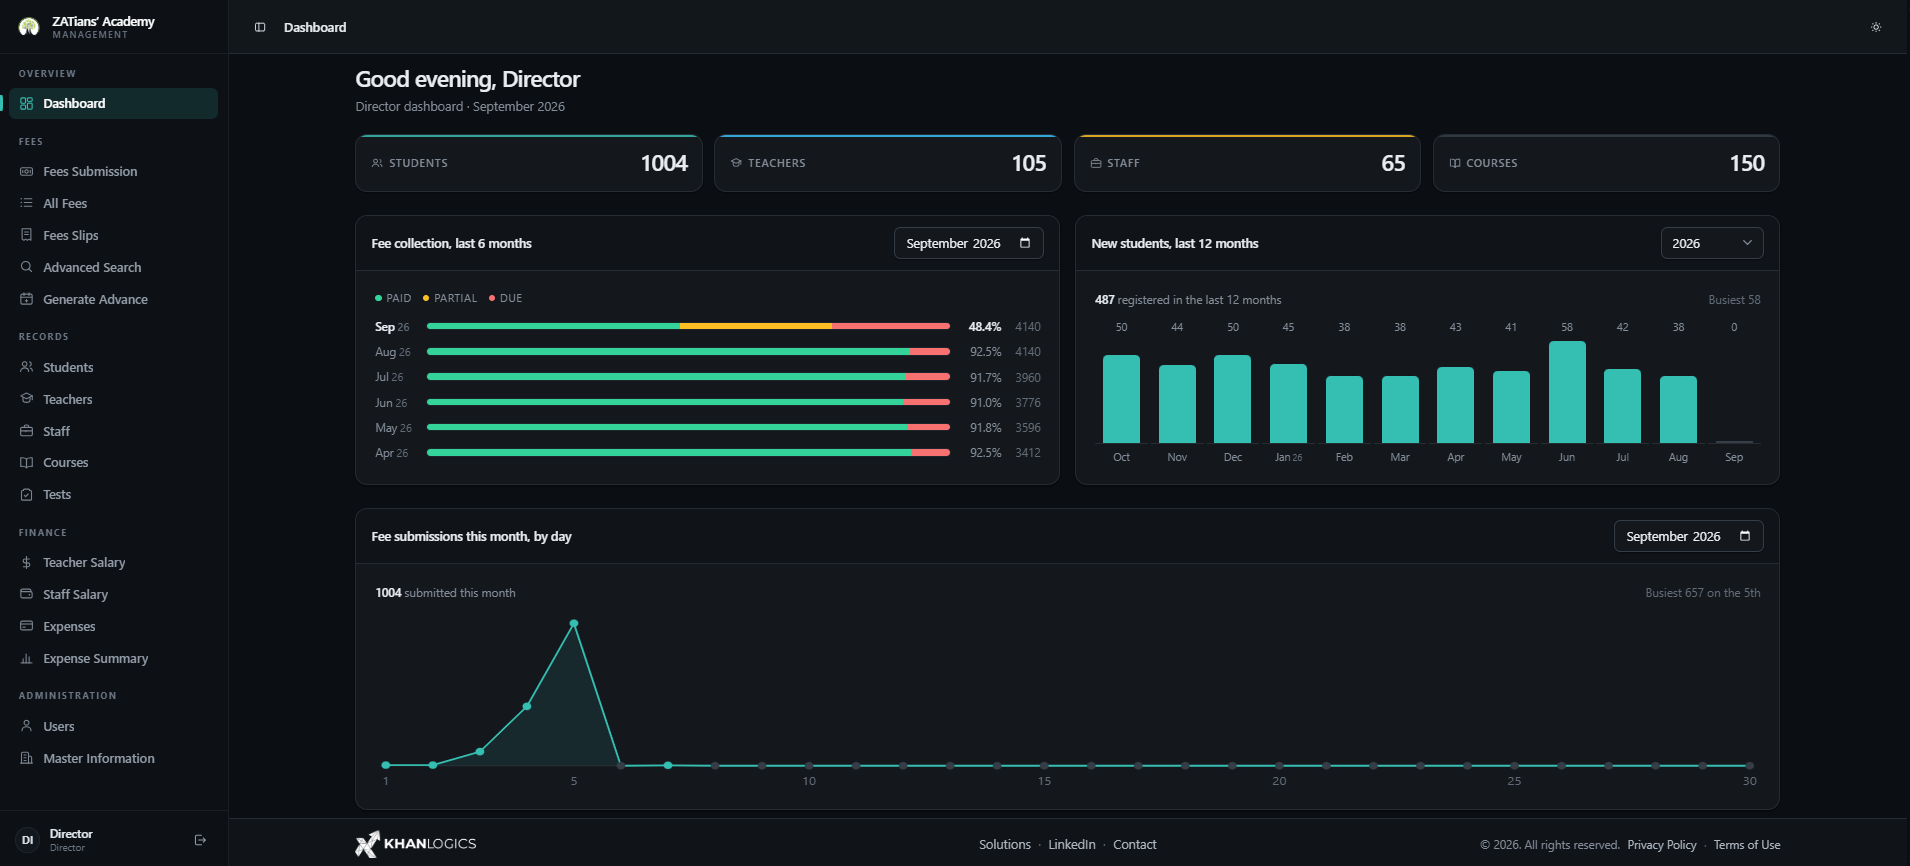This screenshot has height=866, width=1910.
Task: Click the Staff 65 stat card
Action: click(1247, 163)
